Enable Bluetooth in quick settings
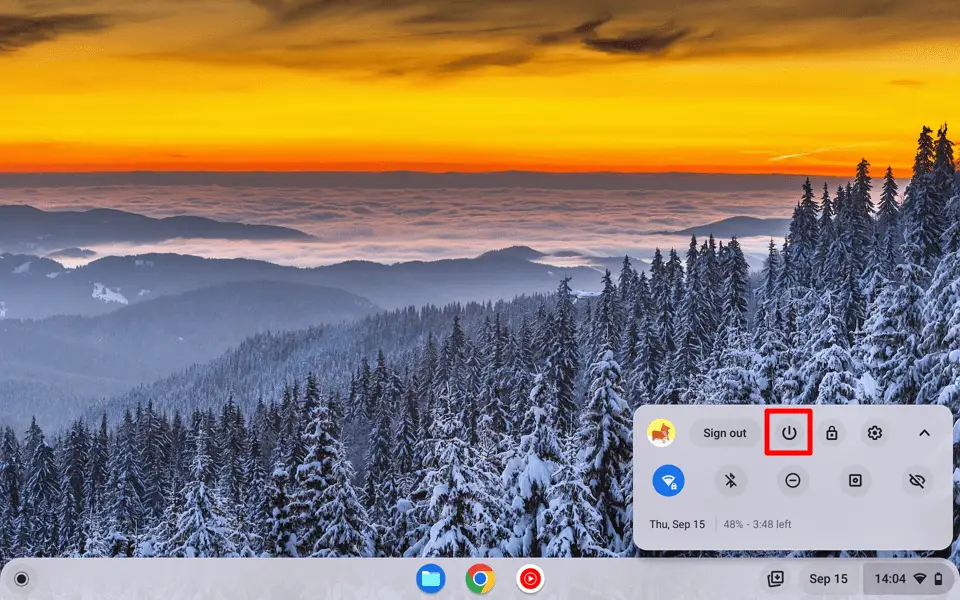Screen dimensions: 960x600 coord(731,481)
